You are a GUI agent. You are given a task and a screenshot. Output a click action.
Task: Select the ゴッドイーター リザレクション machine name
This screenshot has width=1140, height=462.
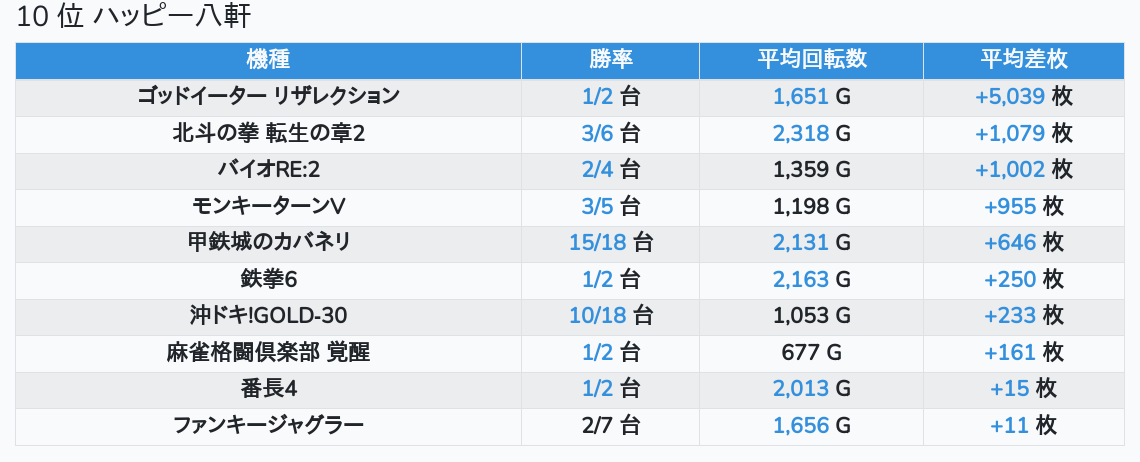click(x=268, y=96)
